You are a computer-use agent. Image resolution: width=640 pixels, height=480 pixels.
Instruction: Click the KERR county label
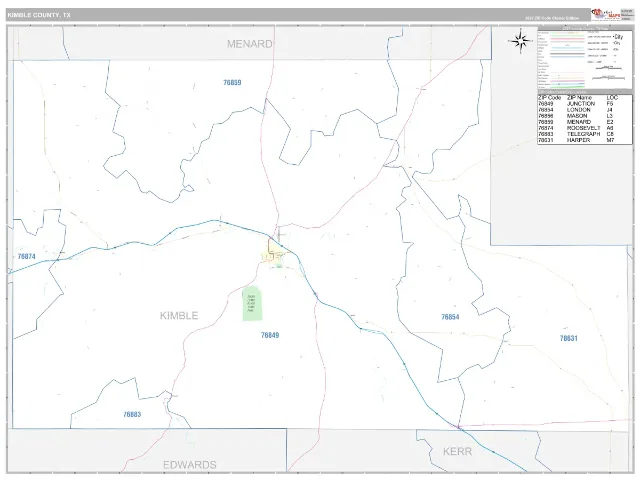[458, 451]
